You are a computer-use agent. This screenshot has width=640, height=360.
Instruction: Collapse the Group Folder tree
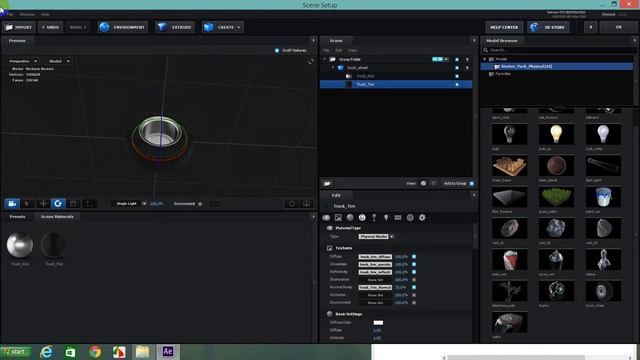coord(325,60)
